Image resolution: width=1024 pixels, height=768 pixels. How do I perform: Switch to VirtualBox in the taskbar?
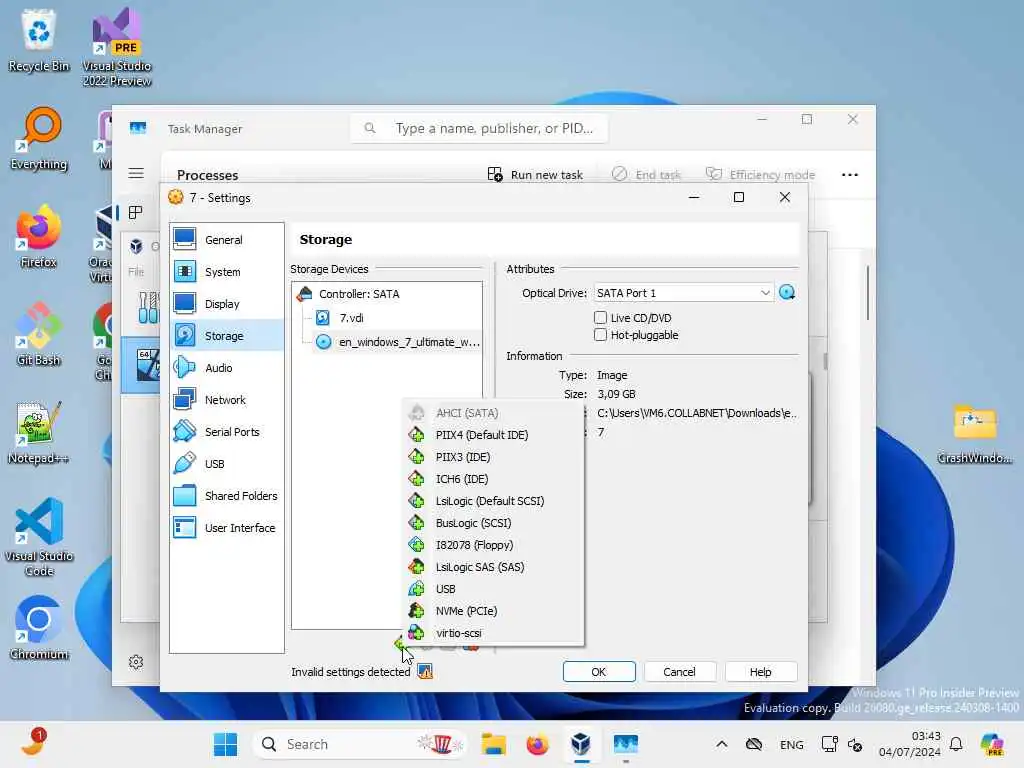pyautogui.click(x=581, y=744)
